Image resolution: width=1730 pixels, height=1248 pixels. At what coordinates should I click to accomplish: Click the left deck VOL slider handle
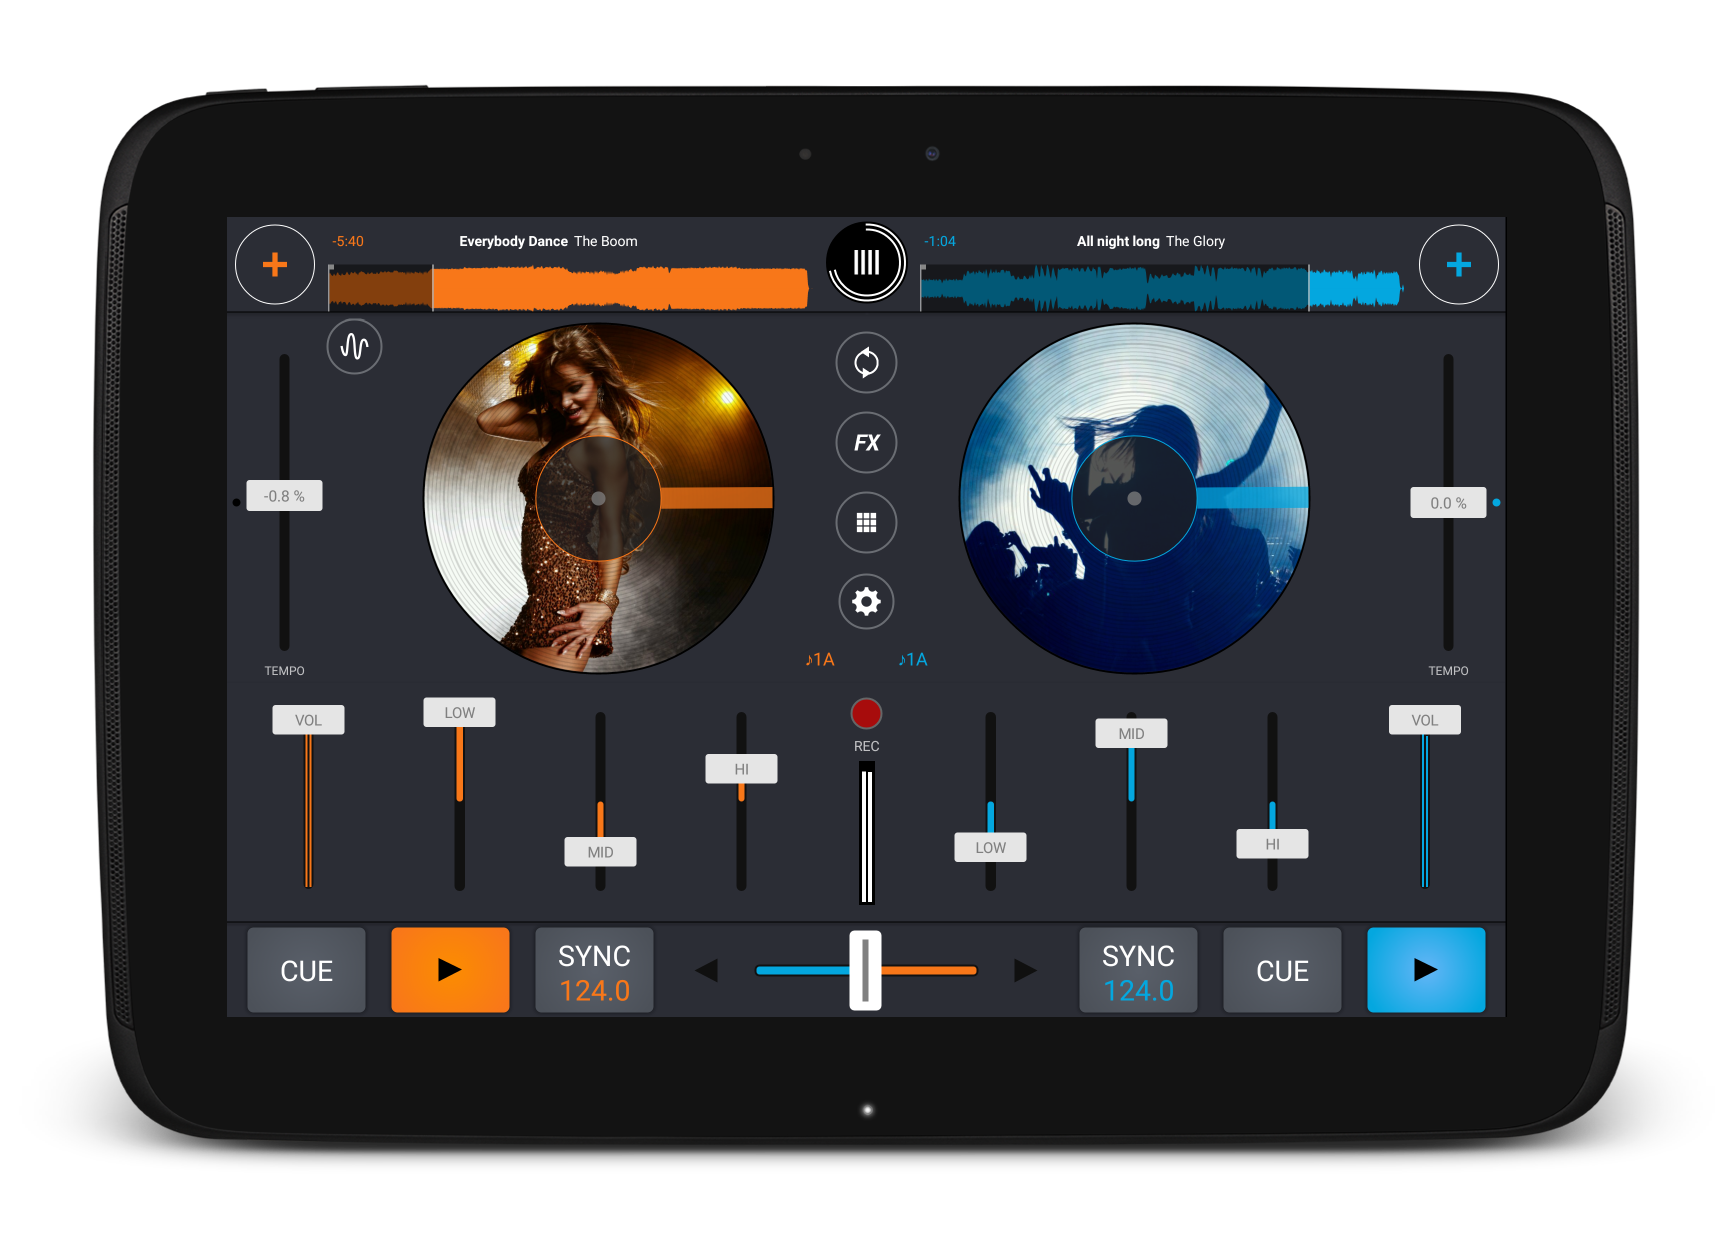coord(308,720)
